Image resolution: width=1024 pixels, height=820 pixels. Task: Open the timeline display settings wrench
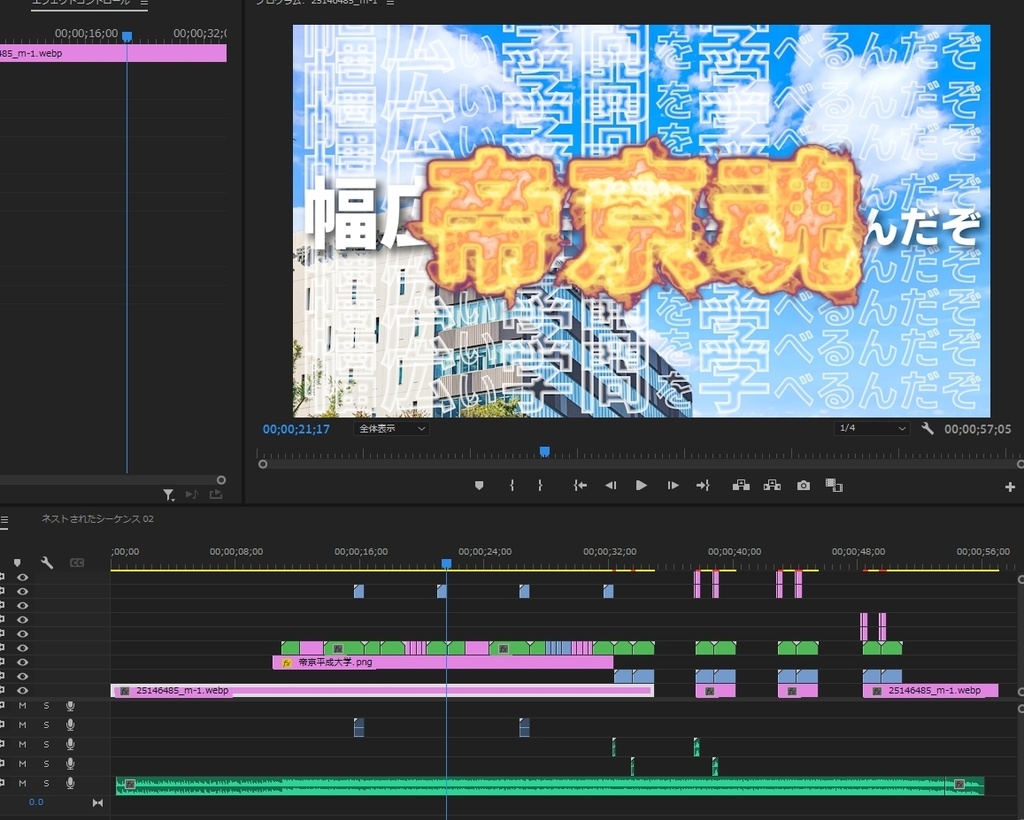[x=47, y=562]
